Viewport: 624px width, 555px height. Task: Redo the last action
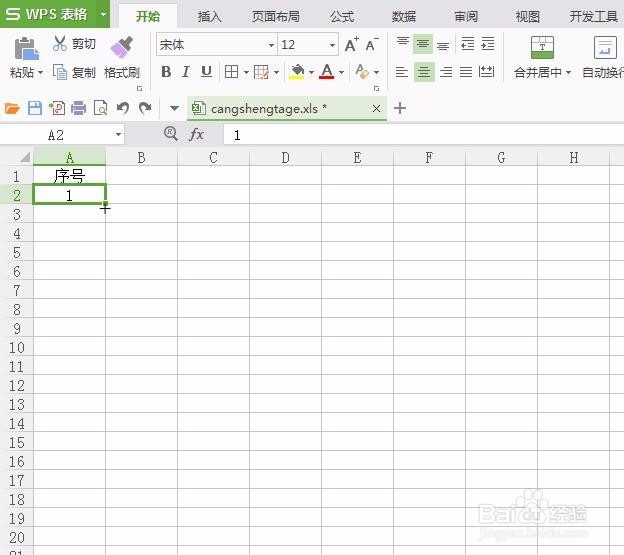pyautogui.click(x=145, y=108)
